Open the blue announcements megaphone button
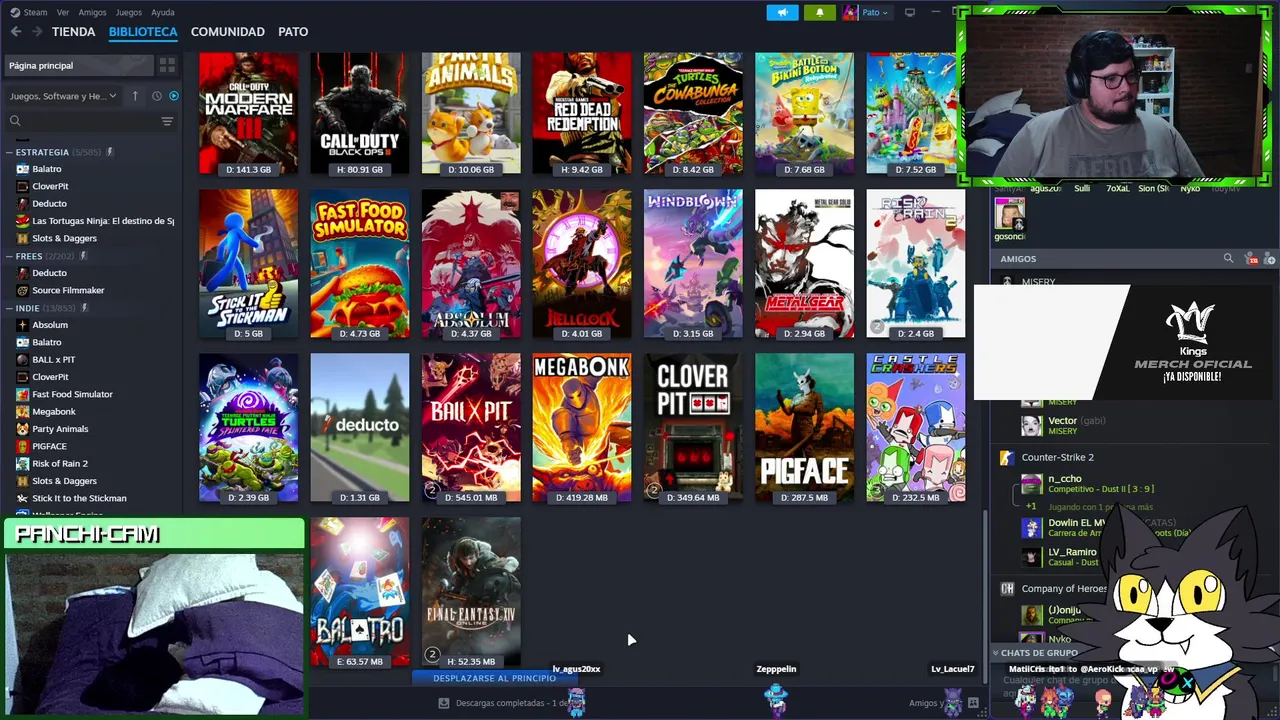 [782, 12]
